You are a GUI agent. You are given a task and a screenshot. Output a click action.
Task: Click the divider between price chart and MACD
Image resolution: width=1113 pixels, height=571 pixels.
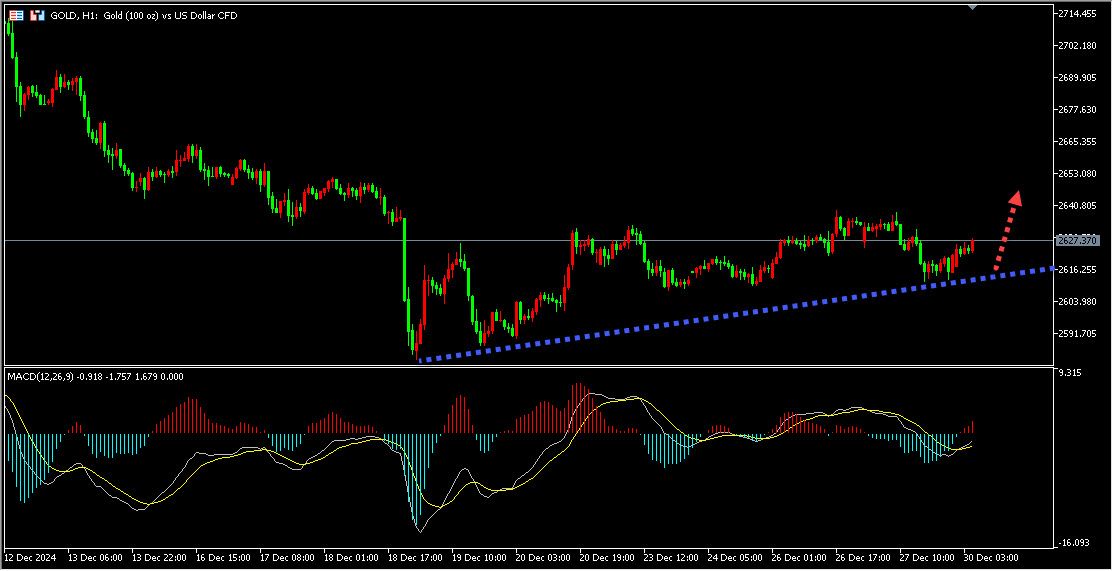[x=528, y=367]
